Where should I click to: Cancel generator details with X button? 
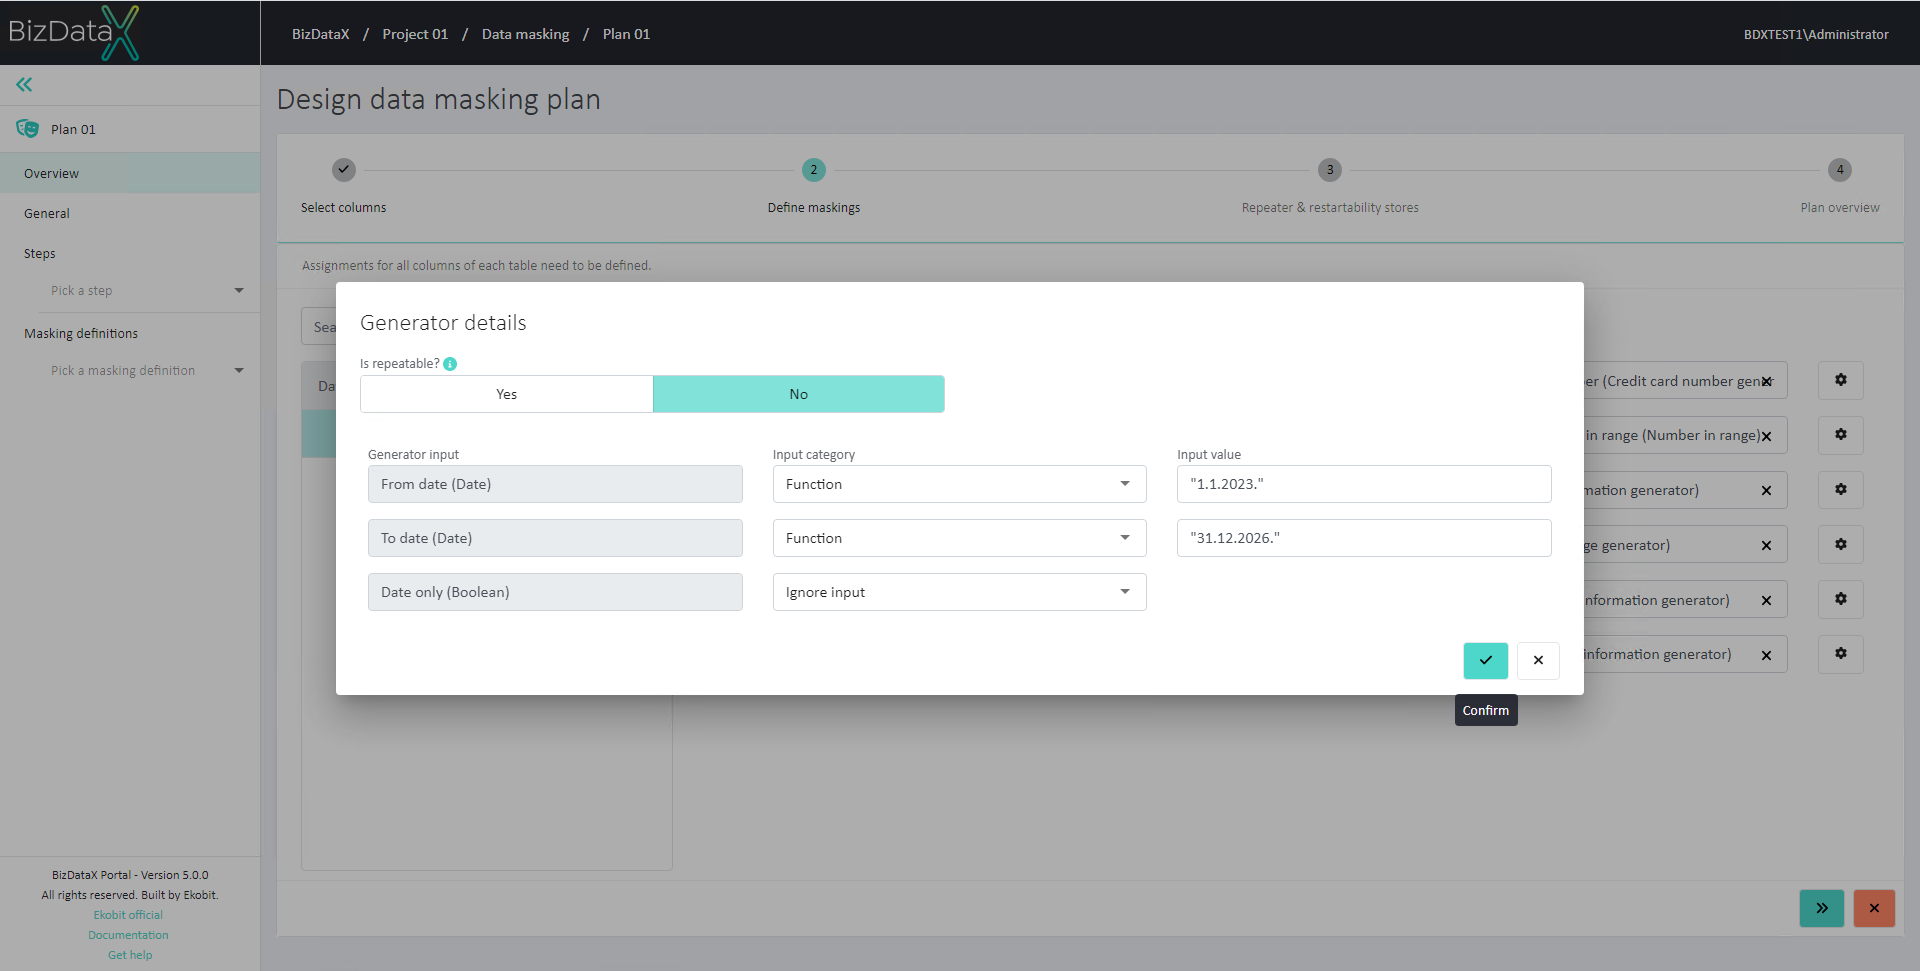point(1538,660)
